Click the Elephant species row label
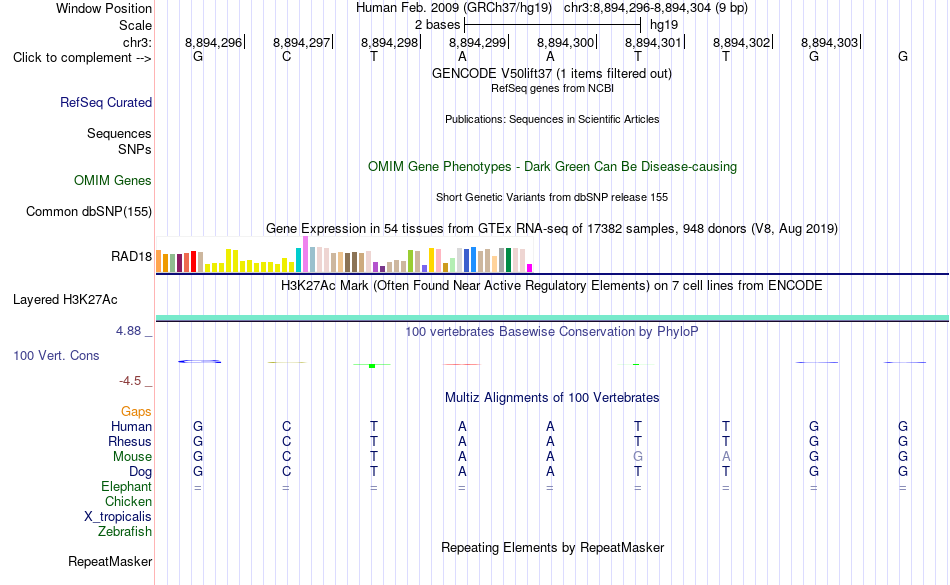This screenshot has width=950, height=585. [127, 486]
